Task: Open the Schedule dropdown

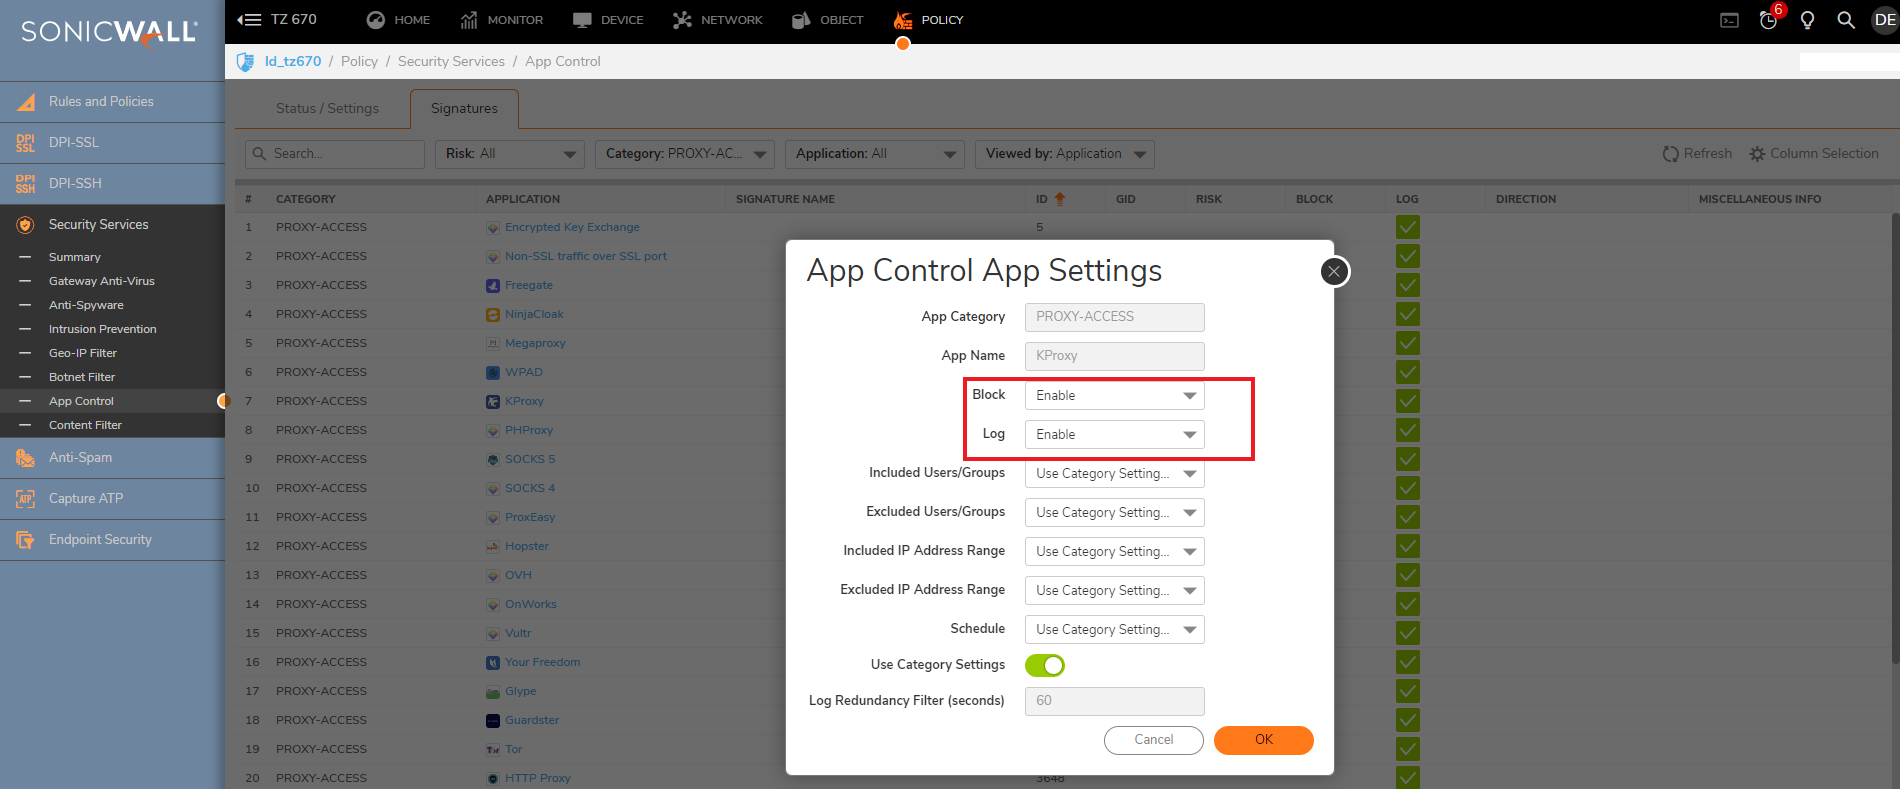Action: coord(1114,630)
